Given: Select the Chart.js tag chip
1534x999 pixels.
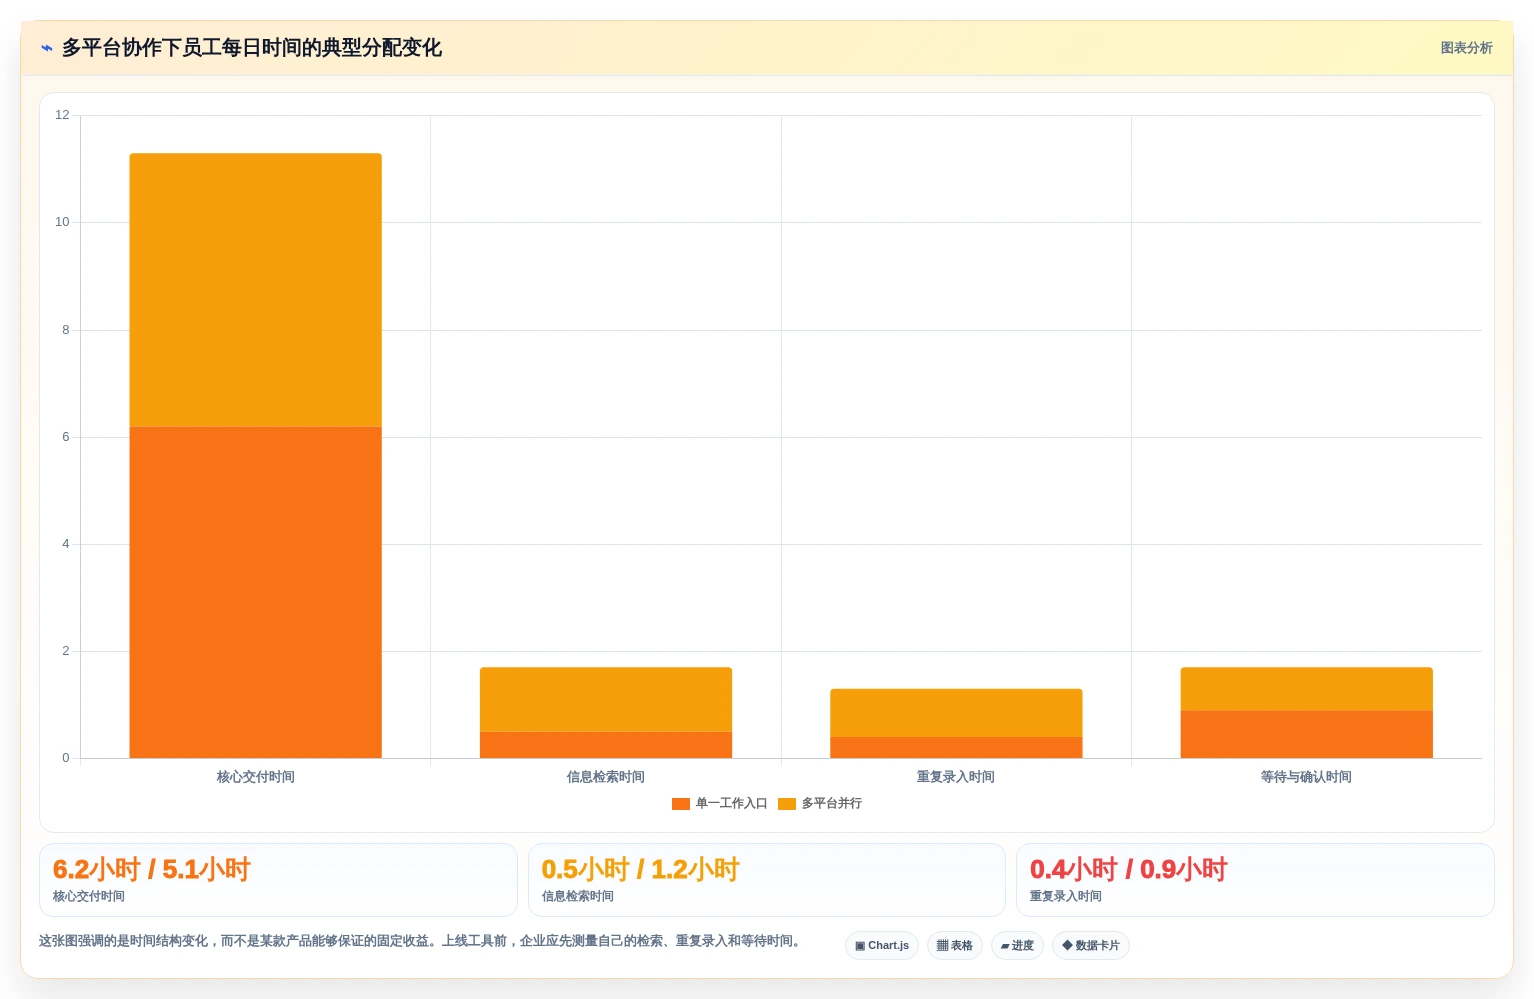Looking at the screenshot, I should tap(882, 945).
